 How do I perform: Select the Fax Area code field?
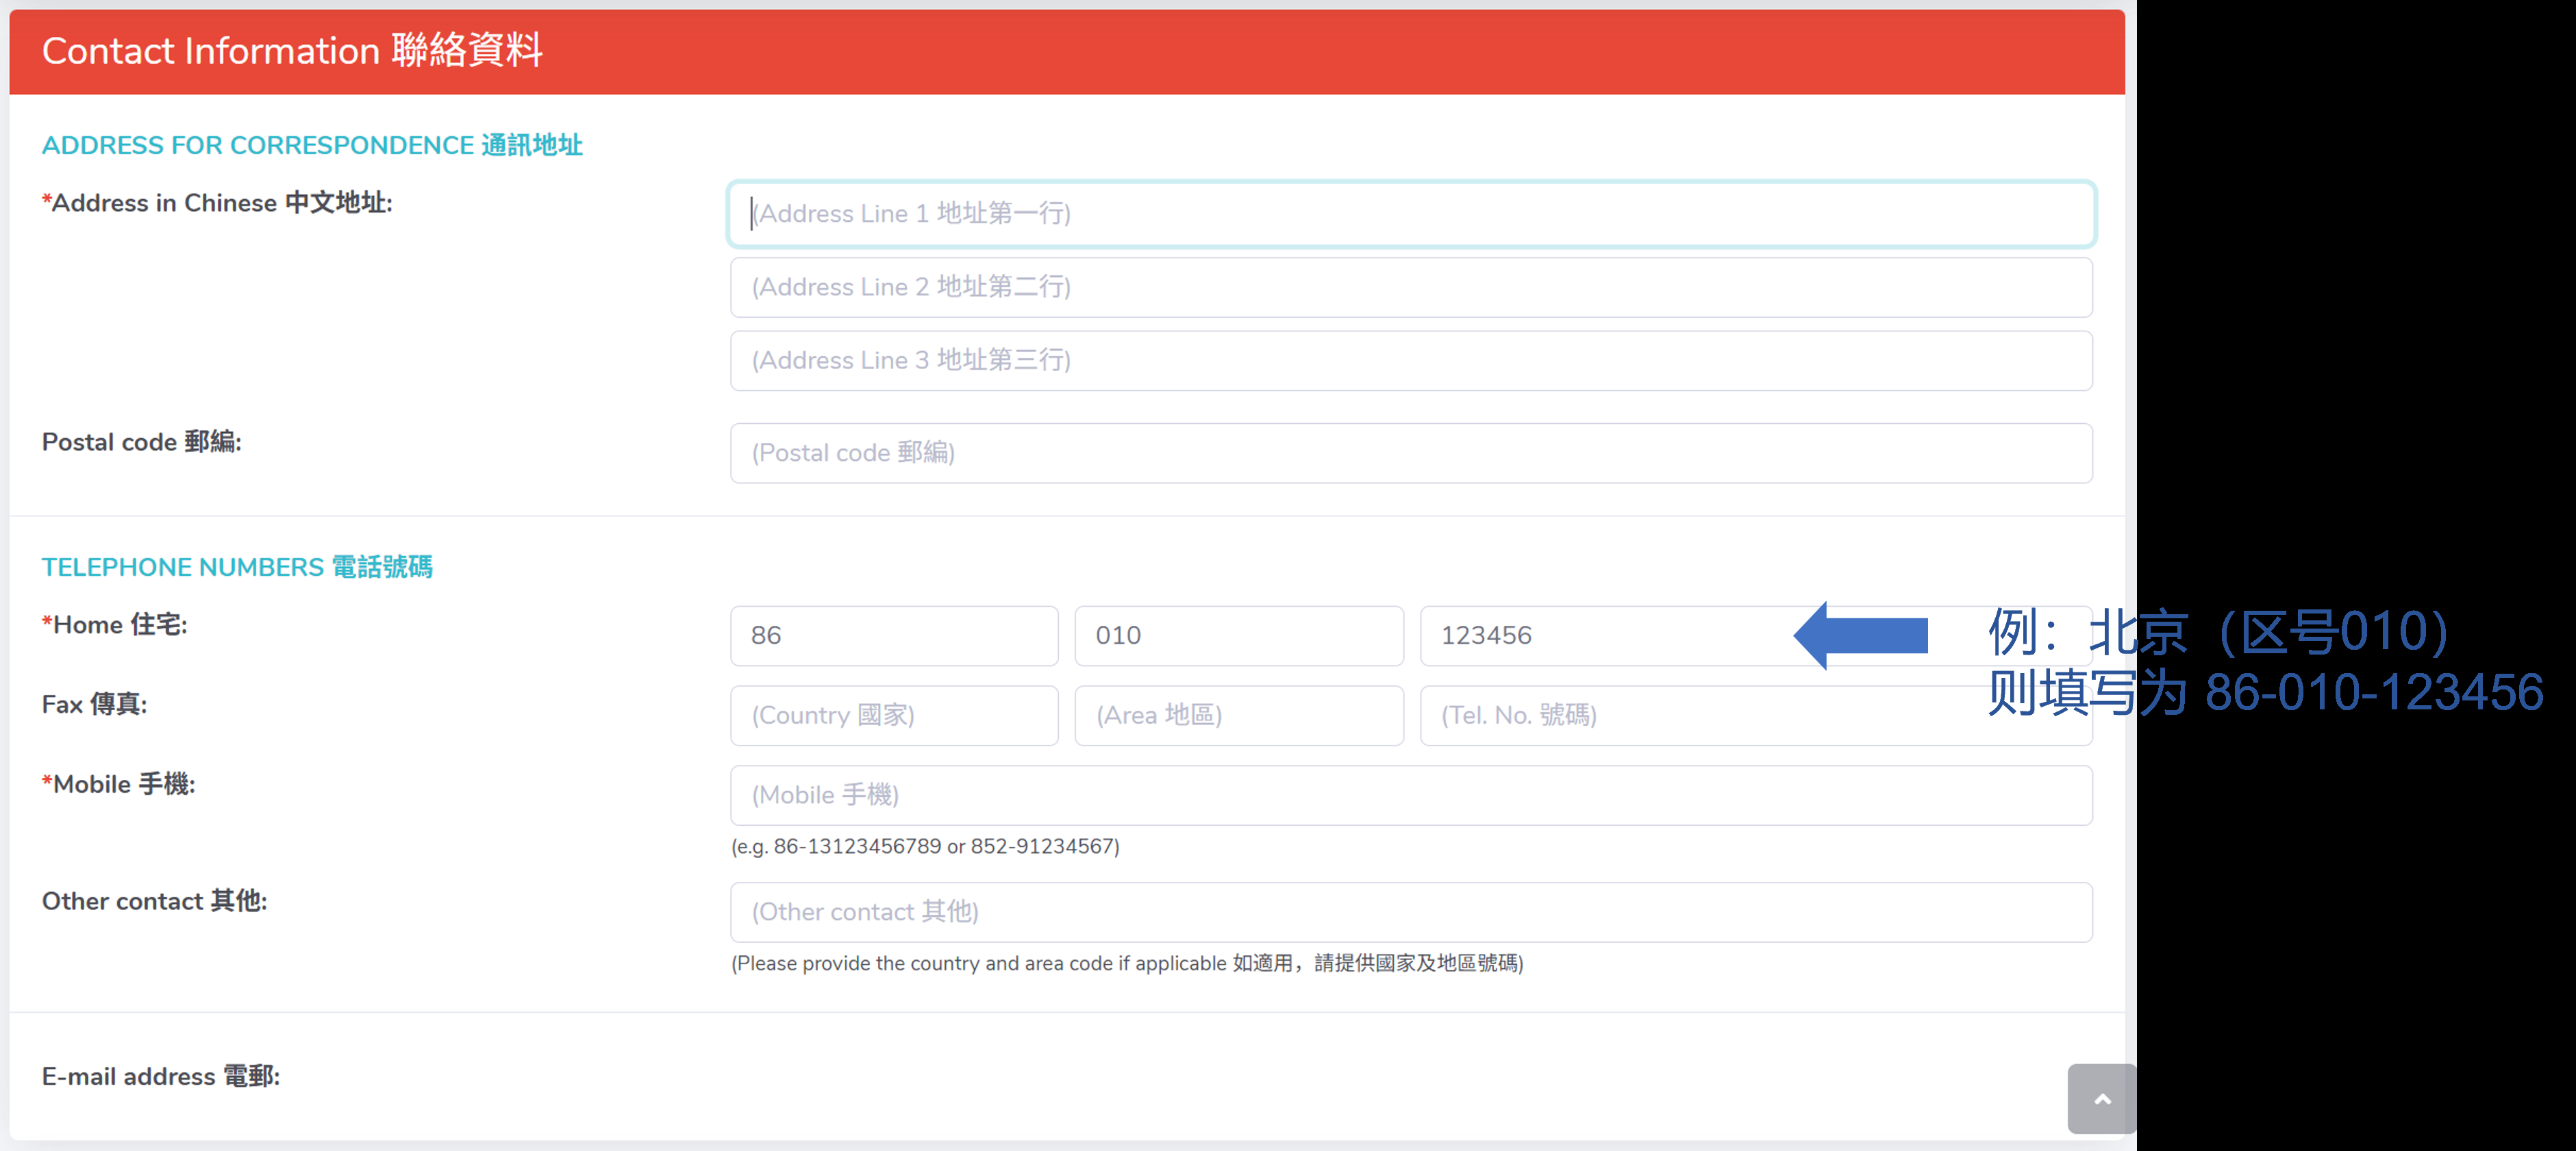[x=1238, y=716]
